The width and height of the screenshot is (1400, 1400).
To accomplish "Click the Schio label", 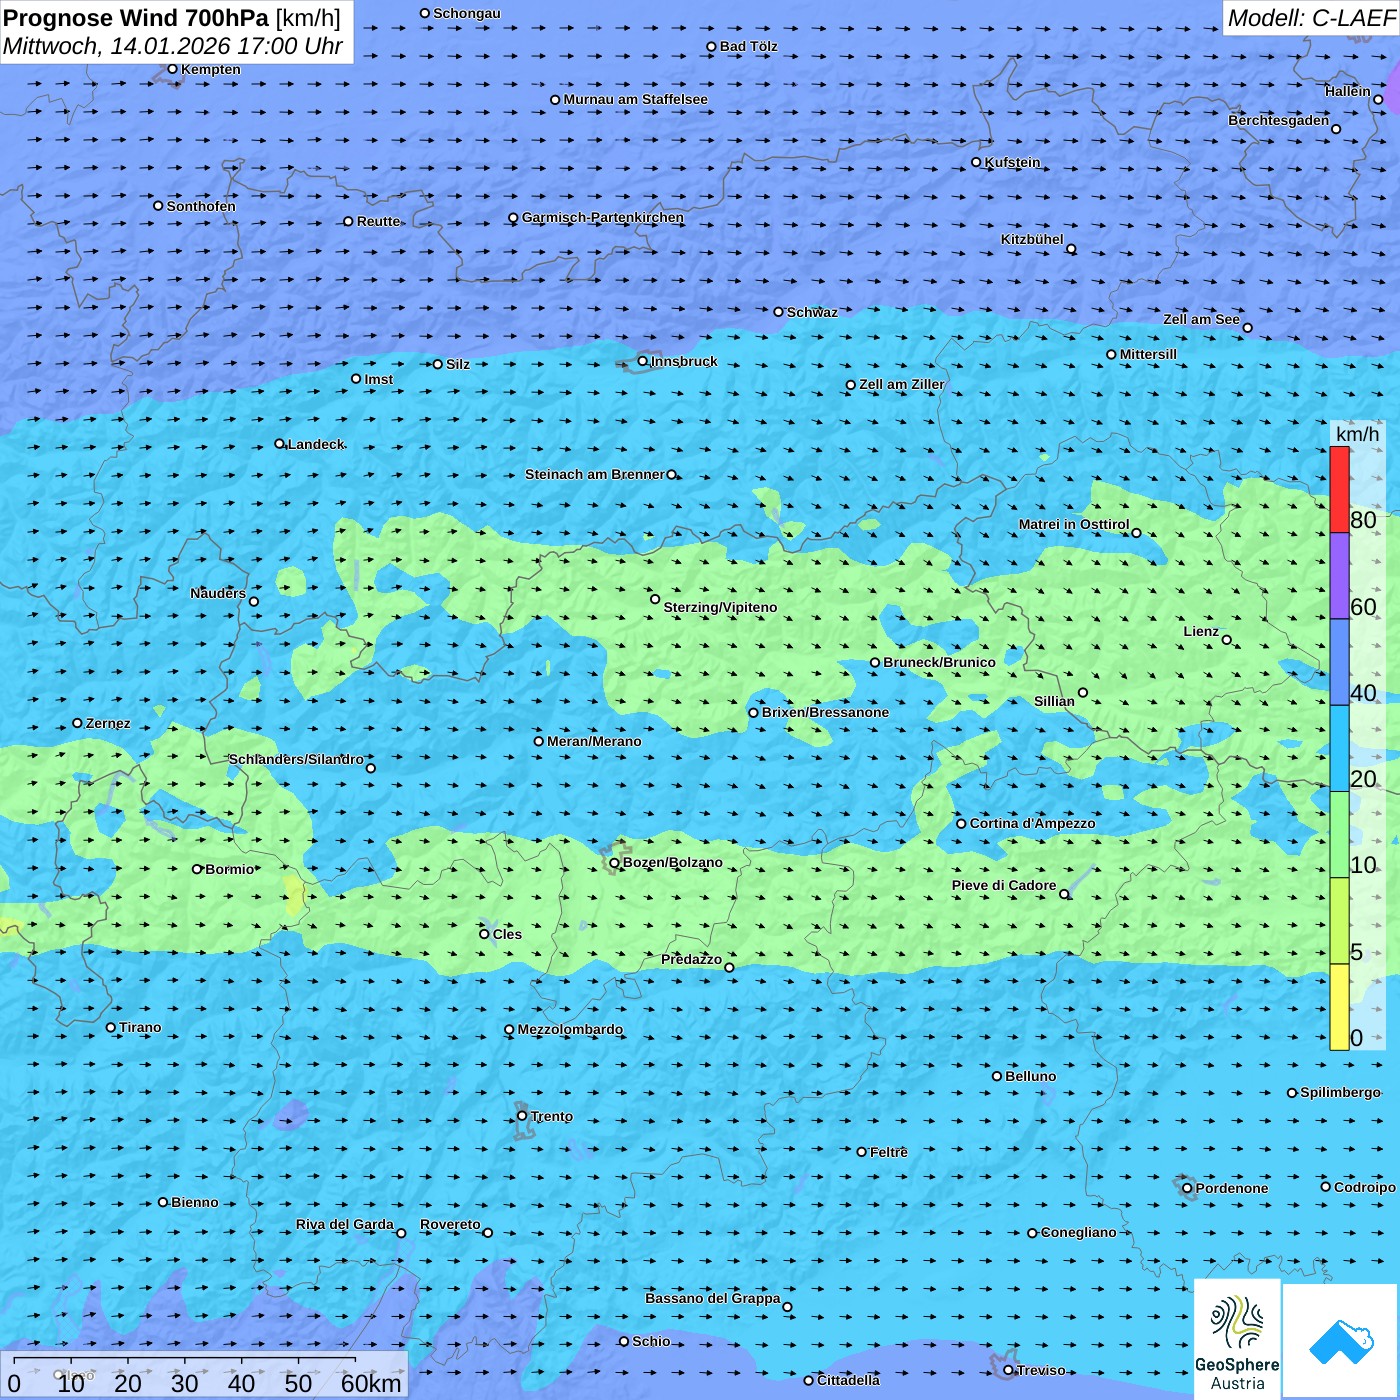I will point(651,1341).
